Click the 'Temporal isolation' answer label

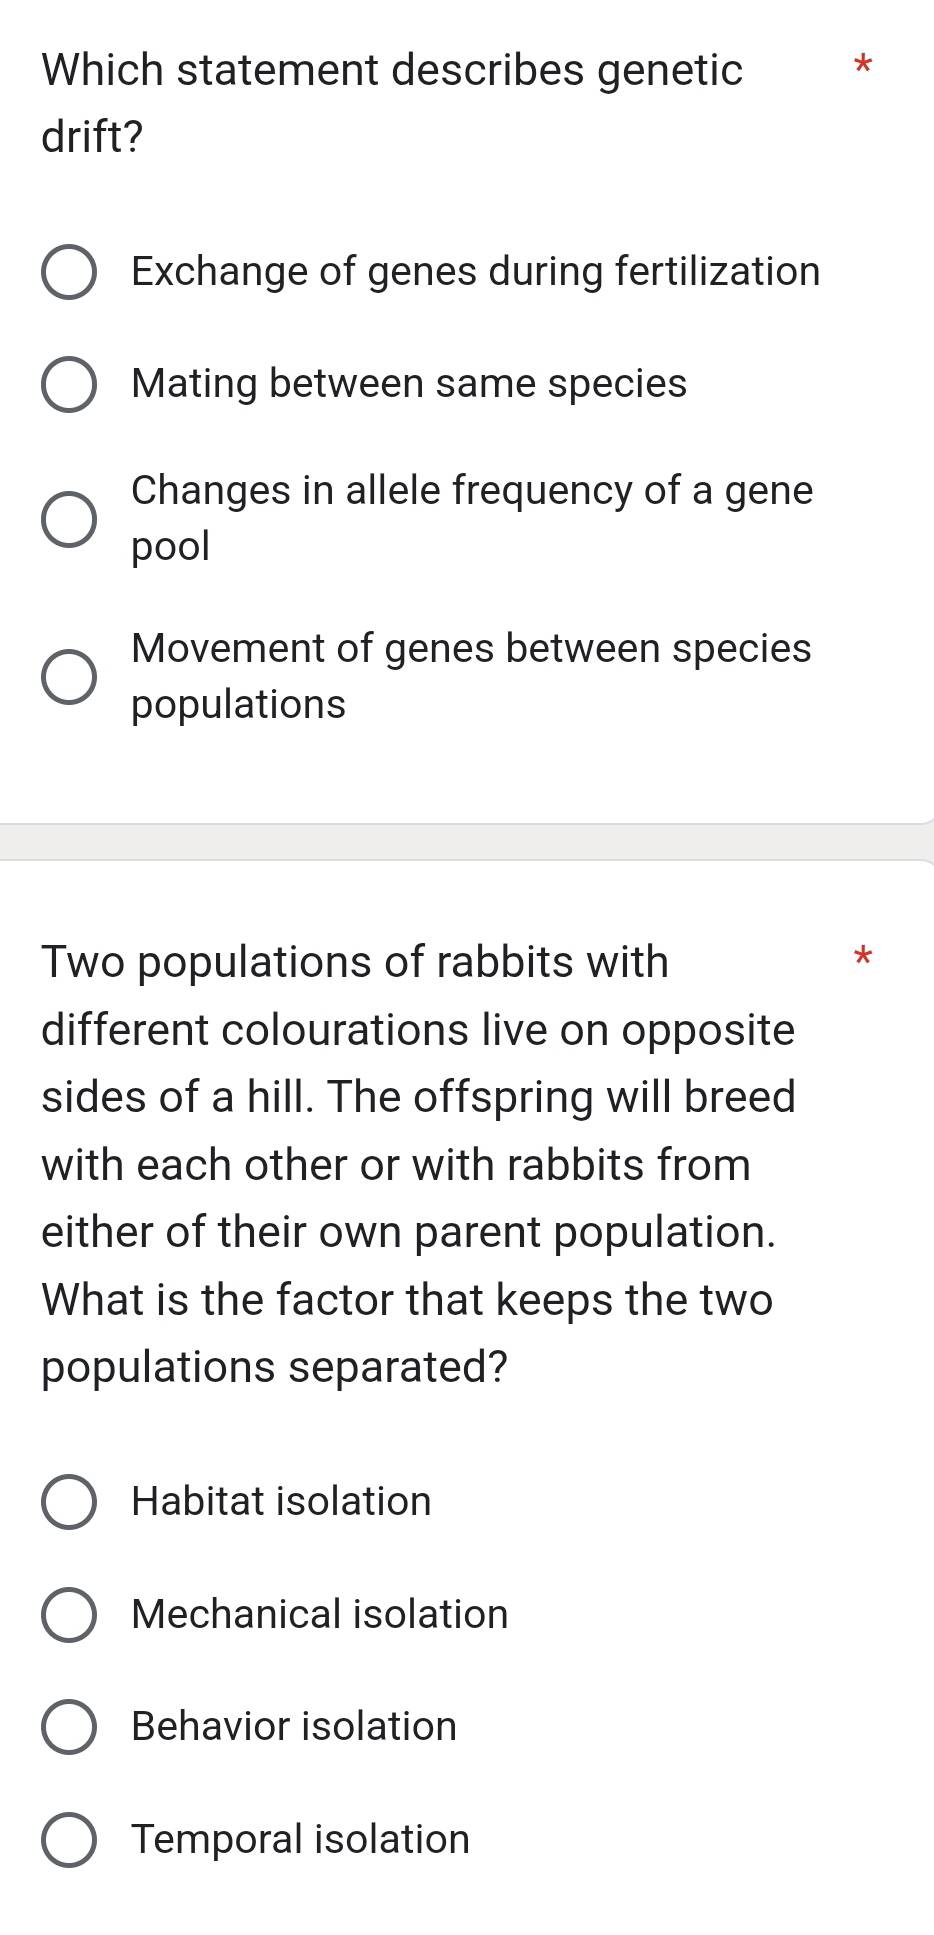click(298, 1838)
